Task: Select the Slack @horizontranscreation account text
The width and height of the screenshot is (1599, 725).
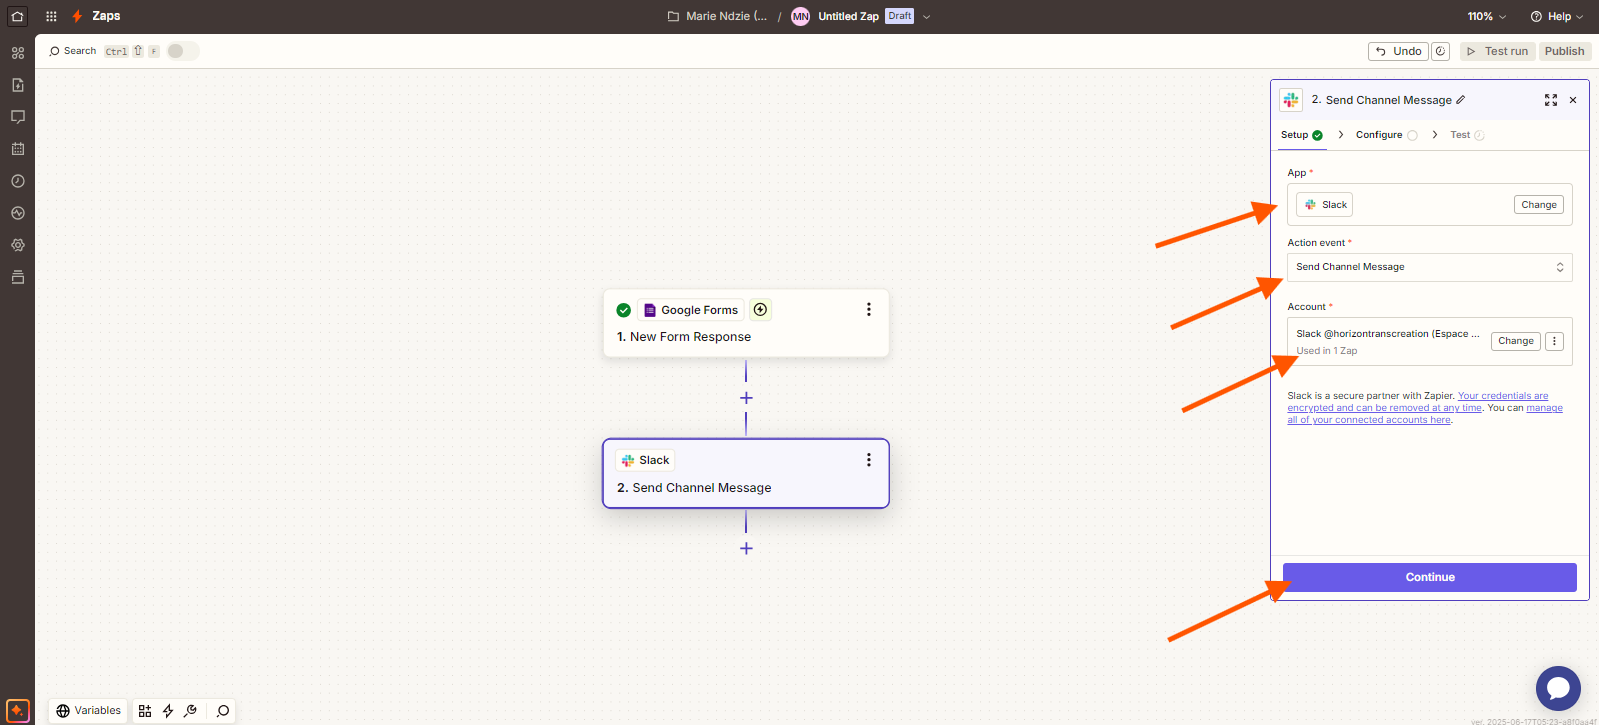Action: (x=1388, y=334)
